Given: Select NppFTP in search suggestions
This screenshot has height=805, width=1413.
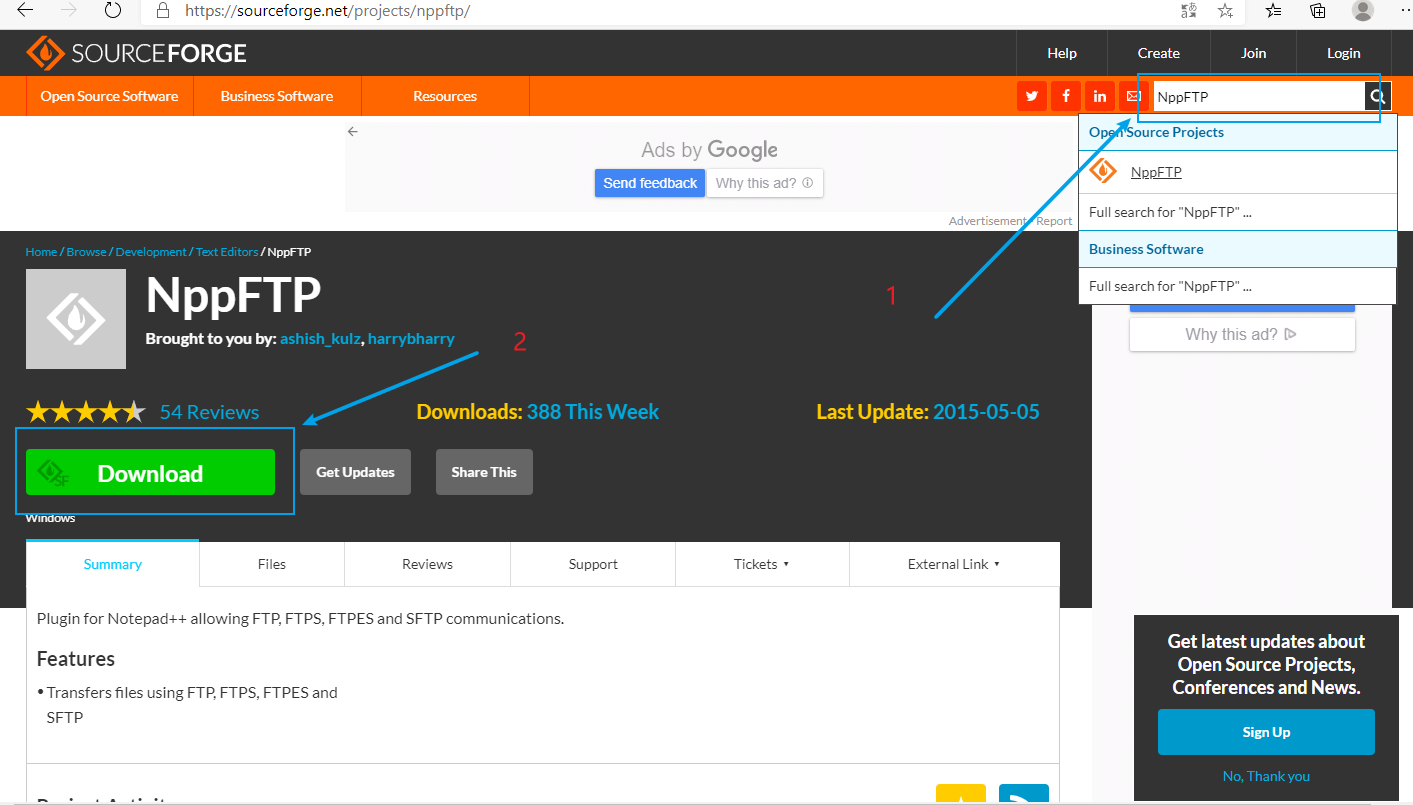Looking at the screenshot, I should tap(1156, 172).
